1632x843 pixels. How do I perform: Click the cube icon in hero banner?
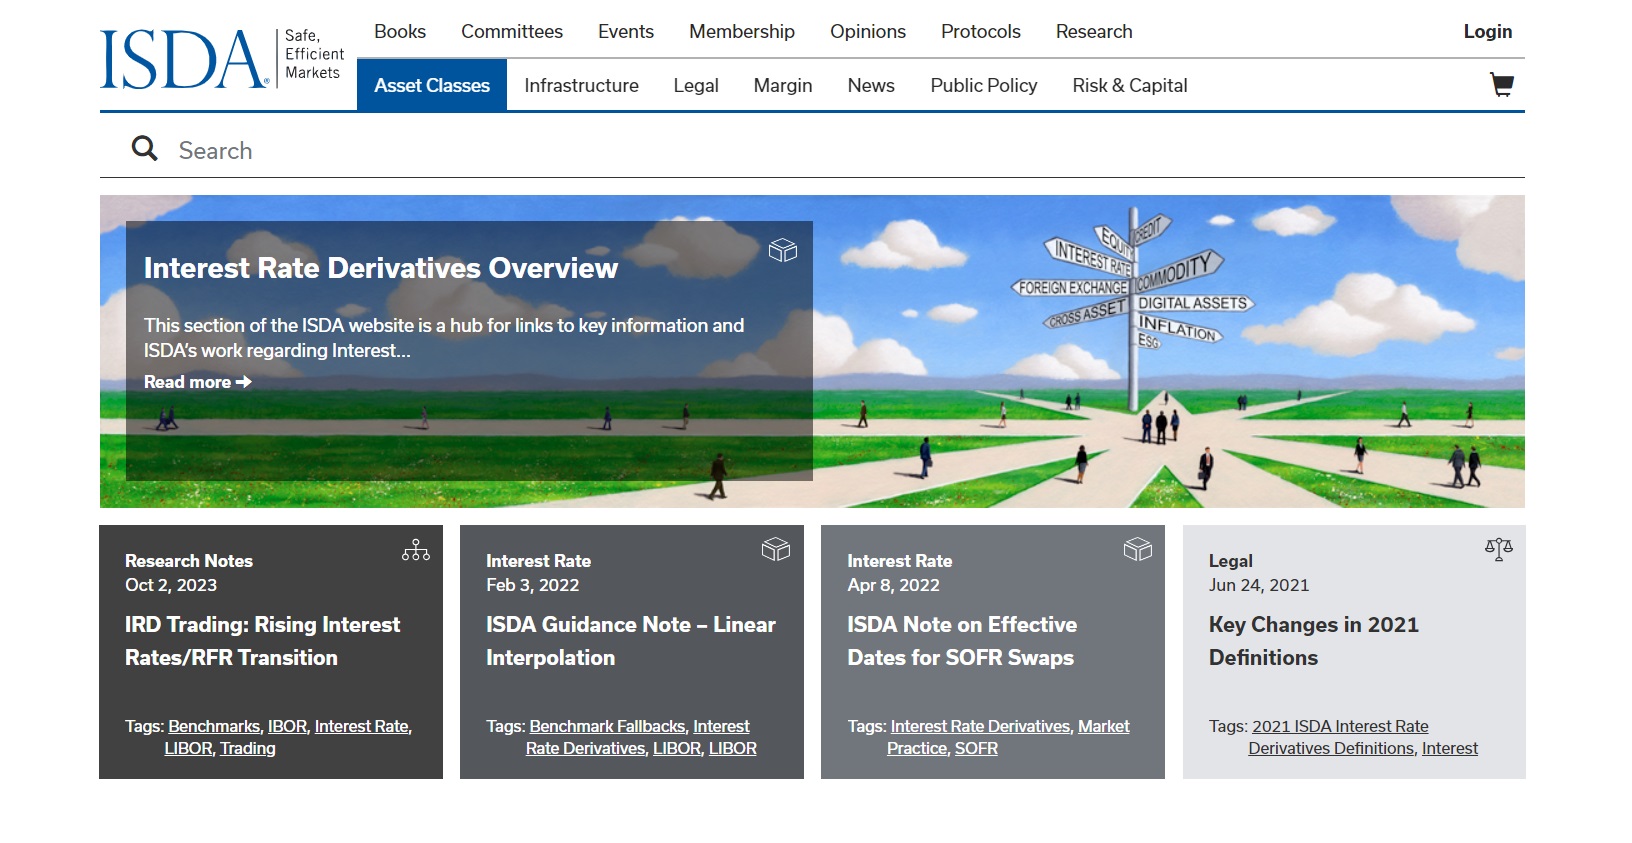coord(782,250)
